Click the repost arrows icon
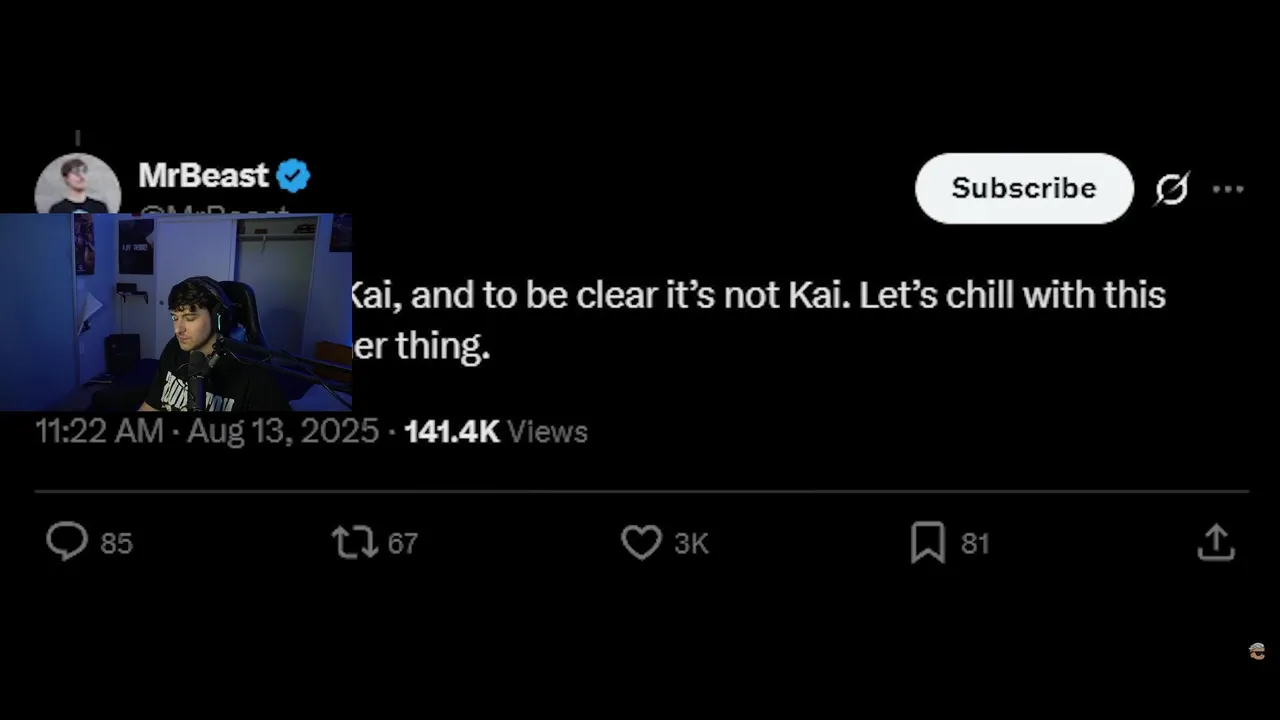This screenshot has width=1280, height=720. point(354,543)
